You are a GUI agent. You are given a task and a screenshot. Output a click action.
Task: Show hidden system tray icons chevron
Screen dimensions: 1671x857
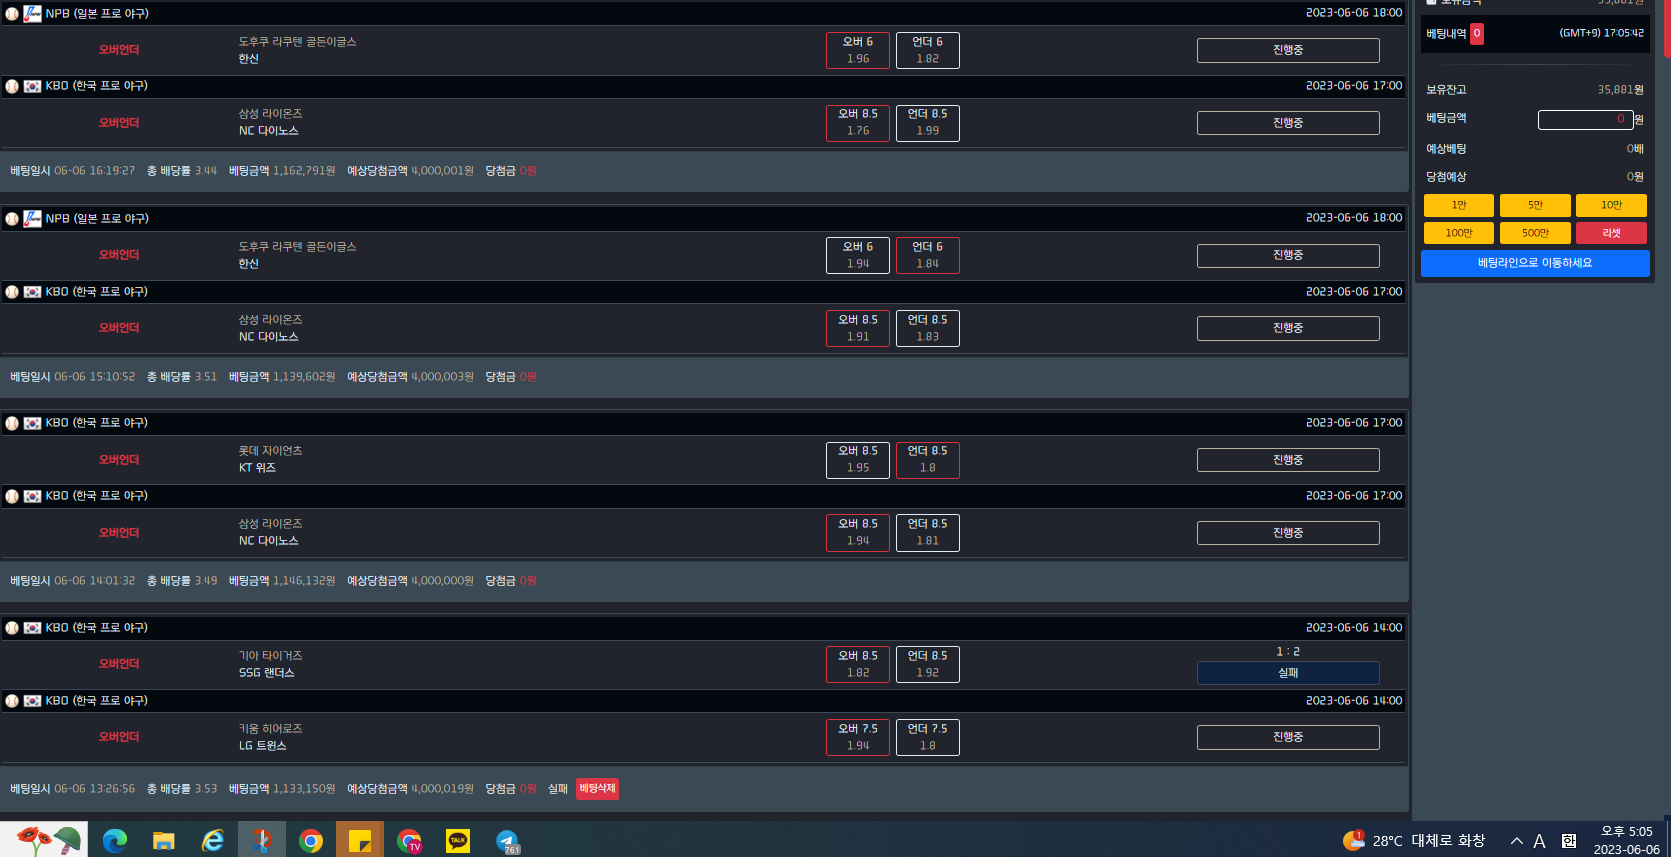(1516, 841)
